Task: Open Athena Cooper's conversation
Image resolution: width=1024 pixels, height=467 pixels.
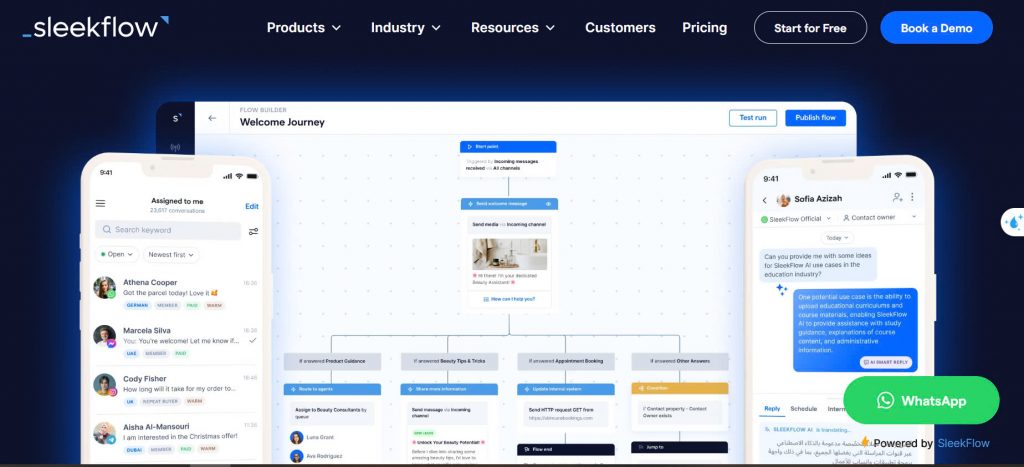Action: (x=176, y=293)
